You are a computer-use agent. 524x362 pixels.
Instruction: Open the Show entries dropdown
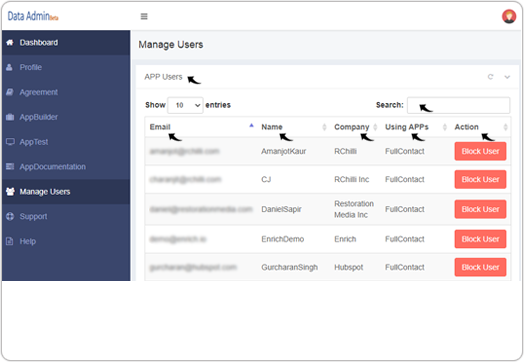coord(185,105)
